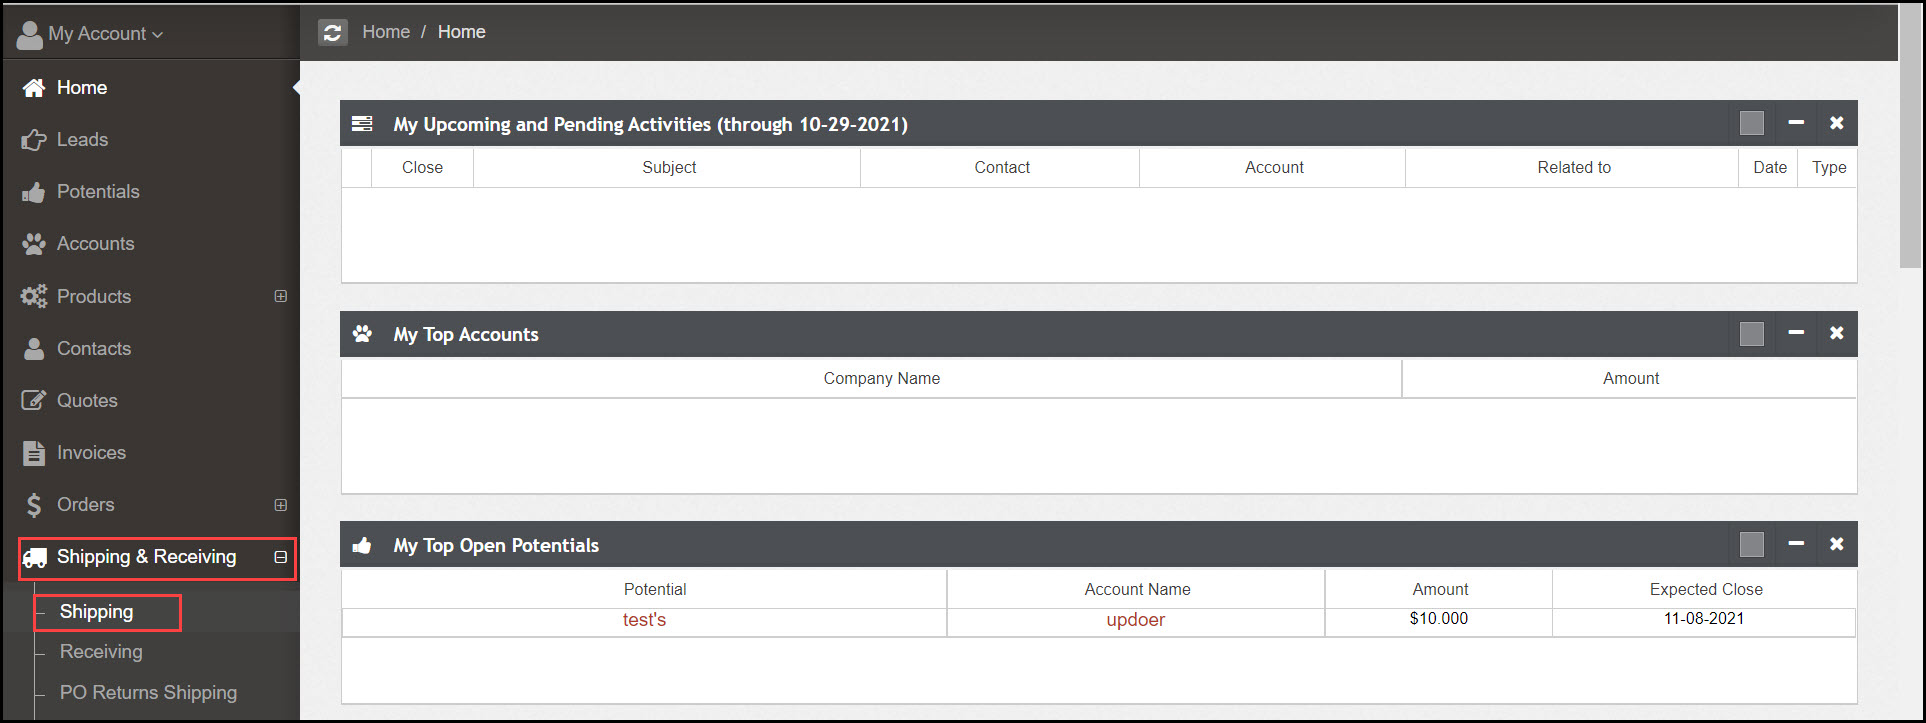Click gray square button in My Top Accounts header
This screenshot has height=723, width=1926.
pyautogui.click(x=1752, y=334)
